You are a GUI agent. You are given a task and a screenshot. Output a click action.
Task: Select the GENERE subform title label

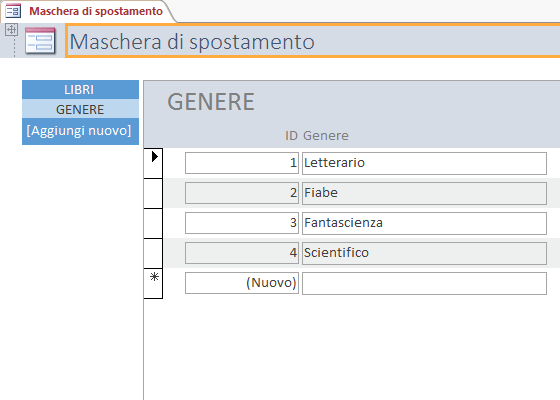[211, 102]
